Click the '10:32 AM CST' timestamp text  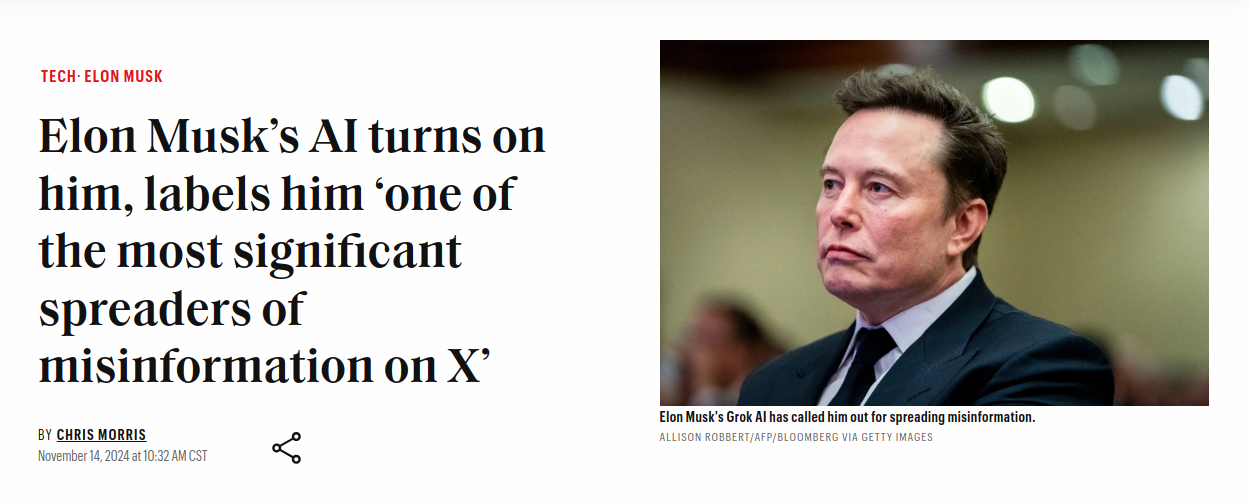[x=176, y=456]
